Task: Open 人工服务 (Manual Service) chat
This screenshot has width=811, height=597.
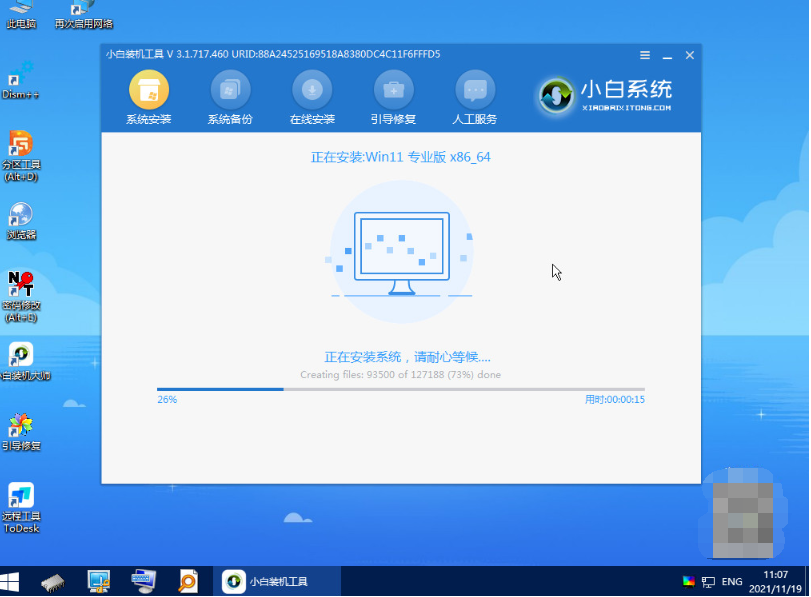Action: click(475, 91)
